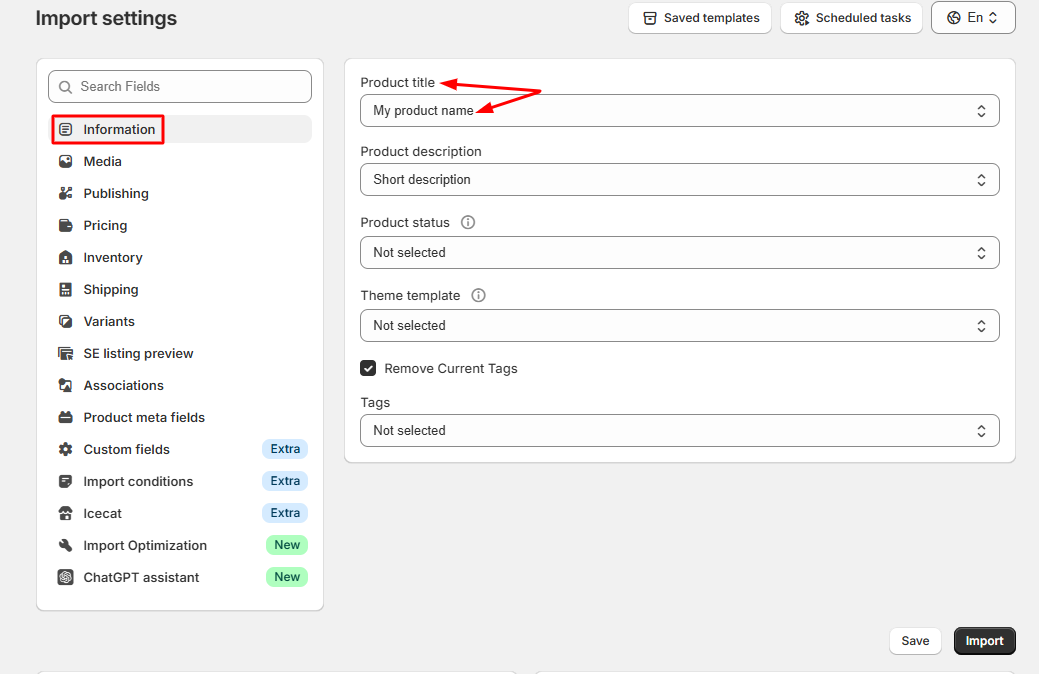Click the Import button

point(985,641)
